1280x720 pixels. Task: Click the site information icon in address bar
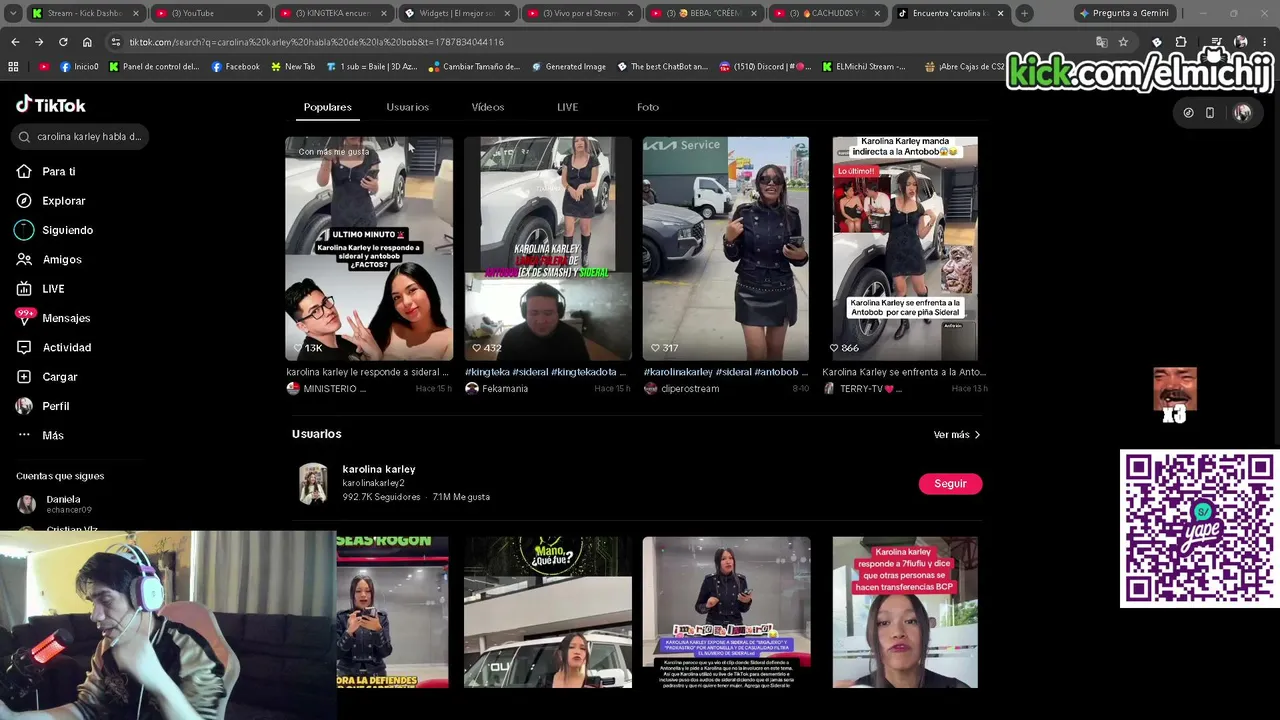point(116,42)
